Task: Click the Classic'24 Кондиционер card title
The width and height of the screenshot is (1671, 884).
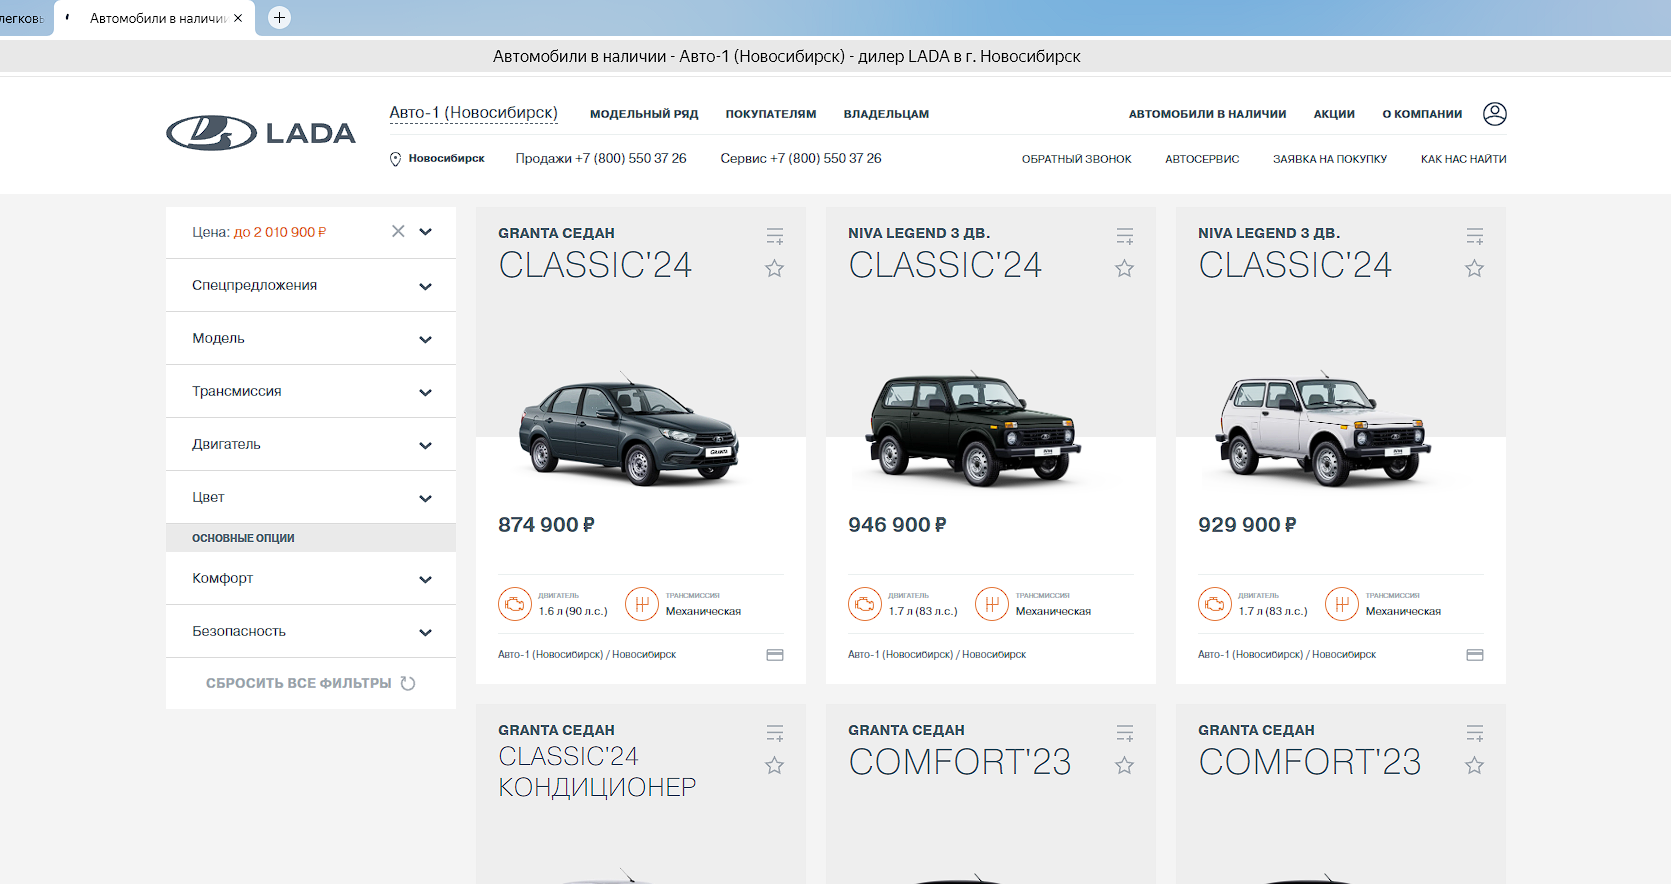Action: point(597,771)
